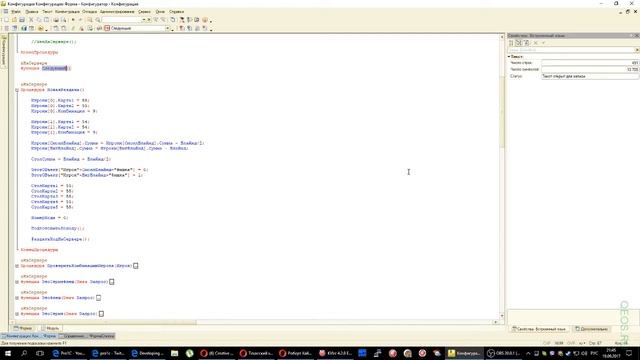This screenshot has width=640, height=360.
Task: Click the Redo toolbar icon
Action: coord(81,20)
